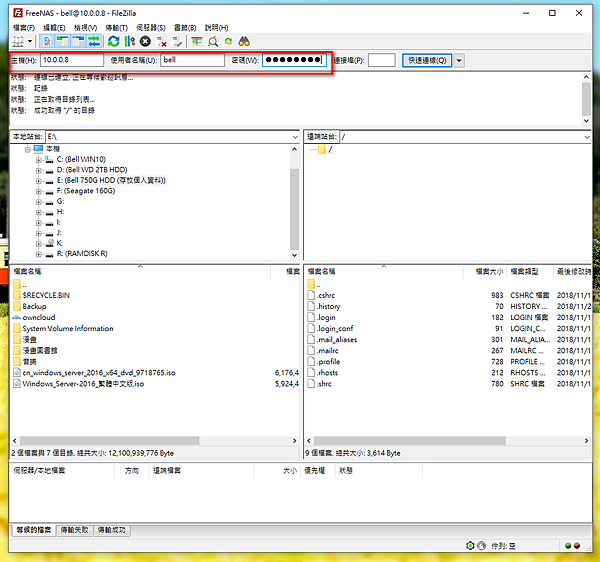Toggle directory comparison icon

(213, 41)
